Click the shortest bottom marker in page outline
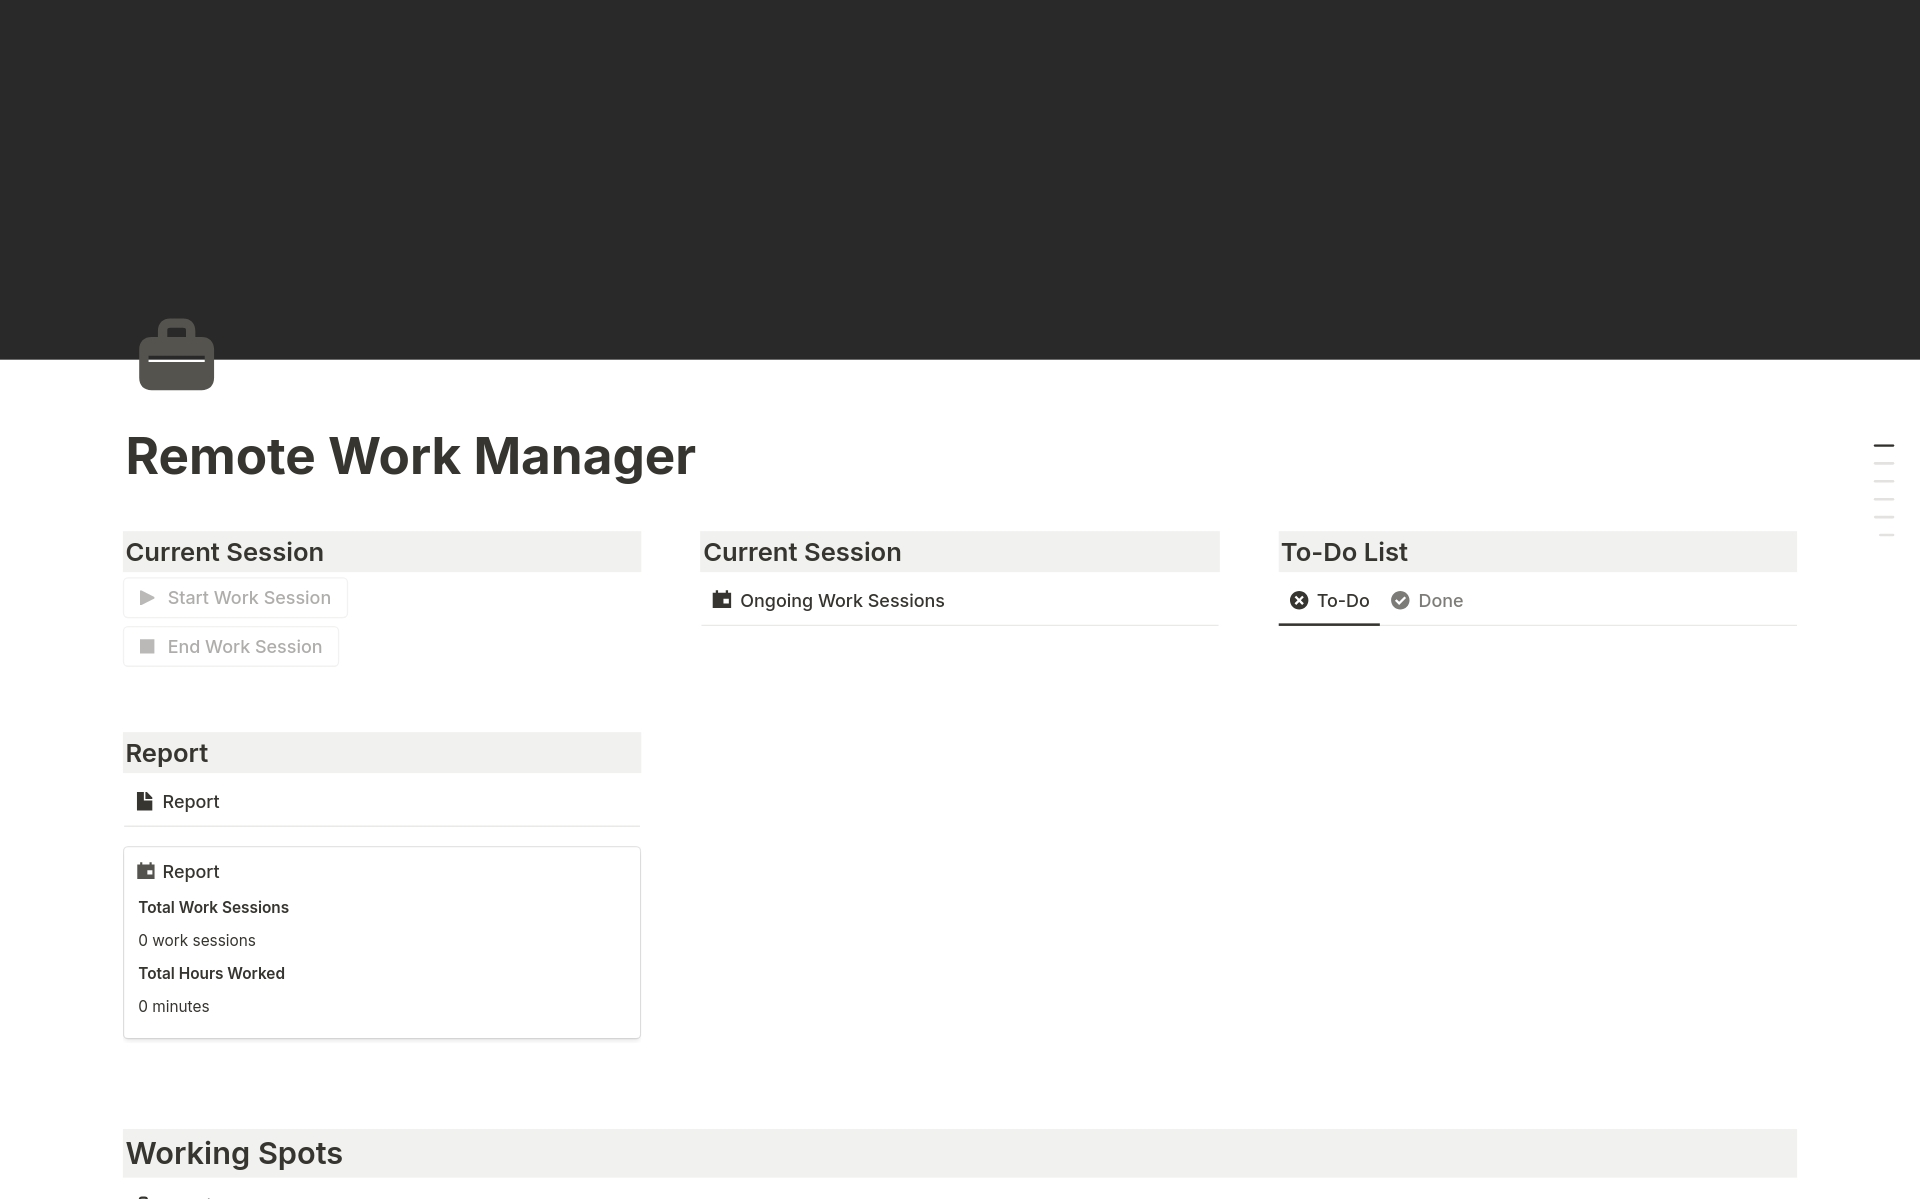Screen dimensions: 1920x1199 pos(1886,536)
